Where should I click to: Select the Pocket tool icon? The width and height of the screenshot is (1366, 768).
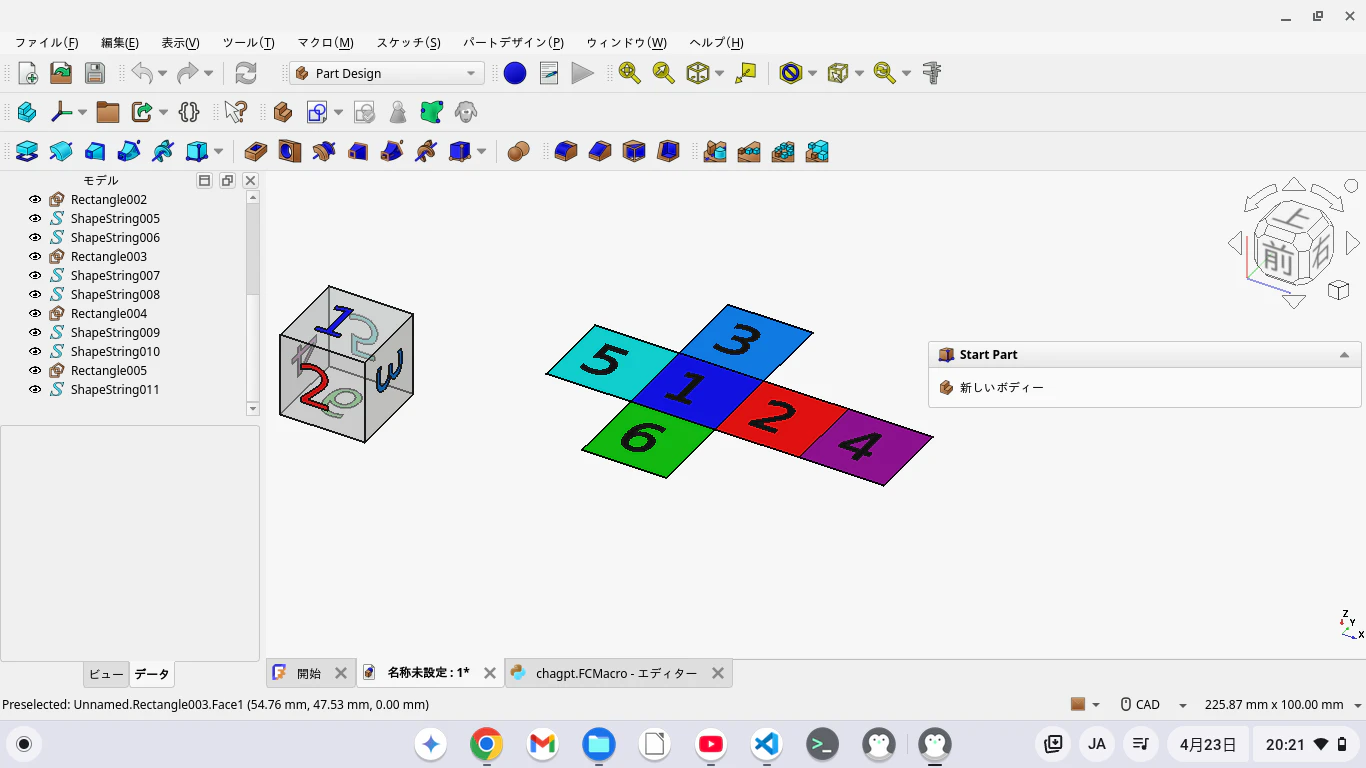point(256,151)
